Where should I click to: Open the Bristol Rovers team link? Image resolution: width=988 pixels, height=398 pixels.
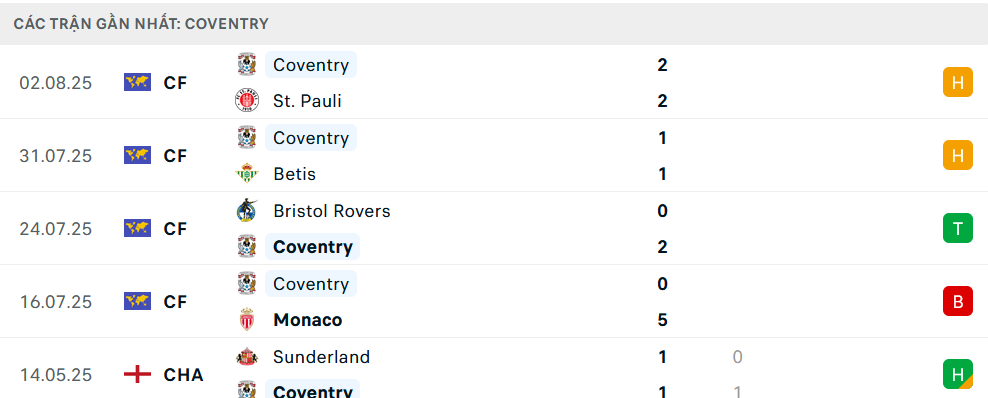click(x=332, y=211)
